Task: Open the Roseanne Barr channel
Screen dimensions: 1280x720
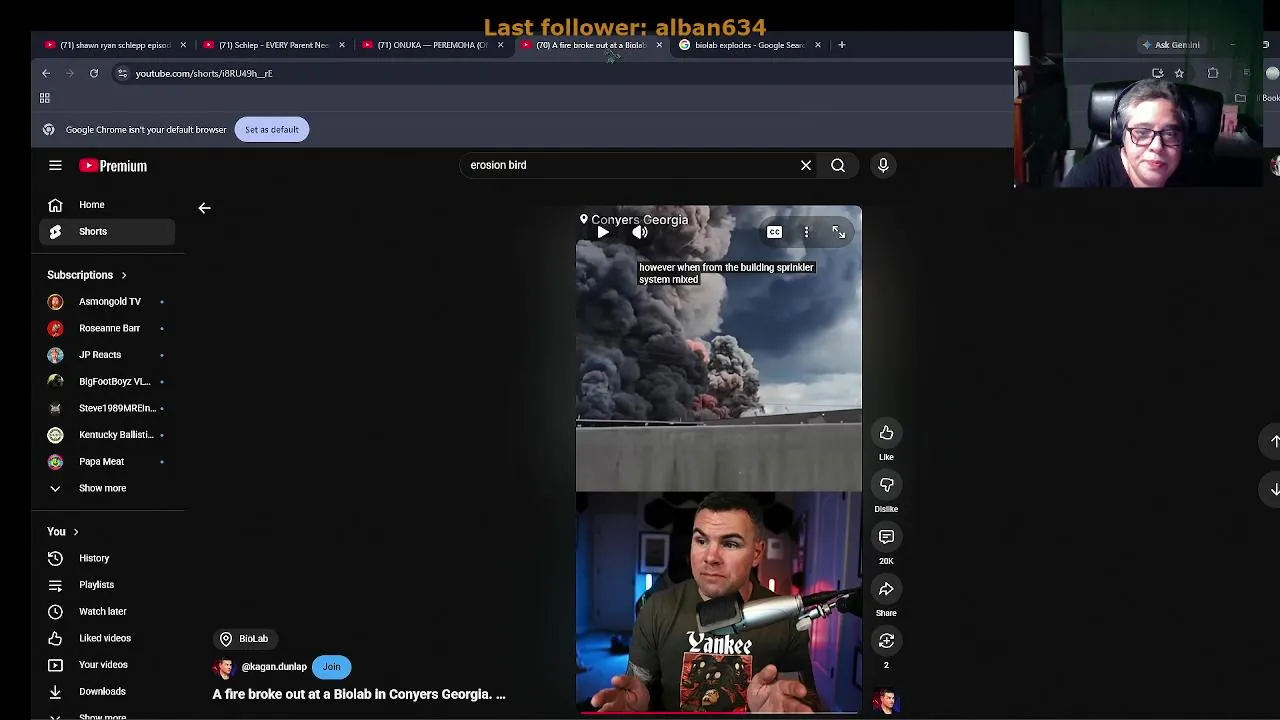Action: tap(108, 328)
